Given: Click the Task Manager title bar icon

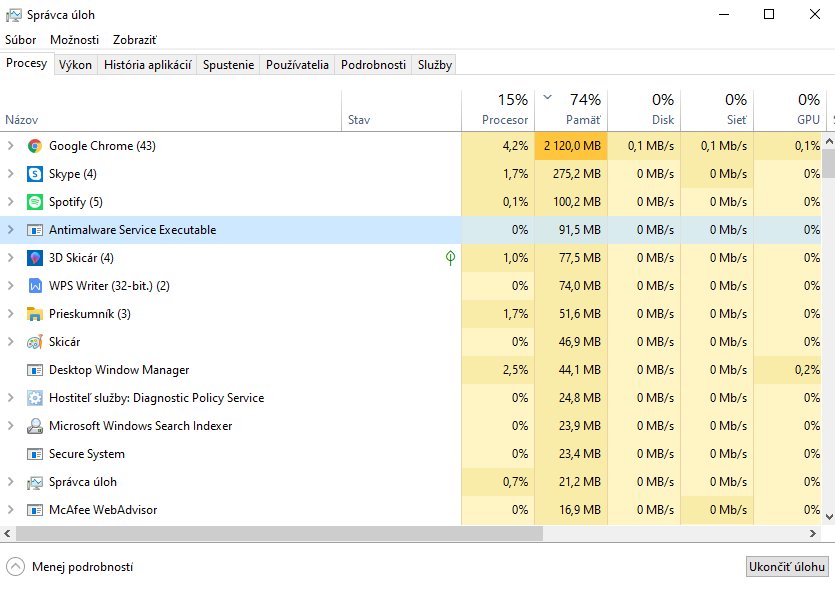Looking at the screenshot, I should coord(13,15).
